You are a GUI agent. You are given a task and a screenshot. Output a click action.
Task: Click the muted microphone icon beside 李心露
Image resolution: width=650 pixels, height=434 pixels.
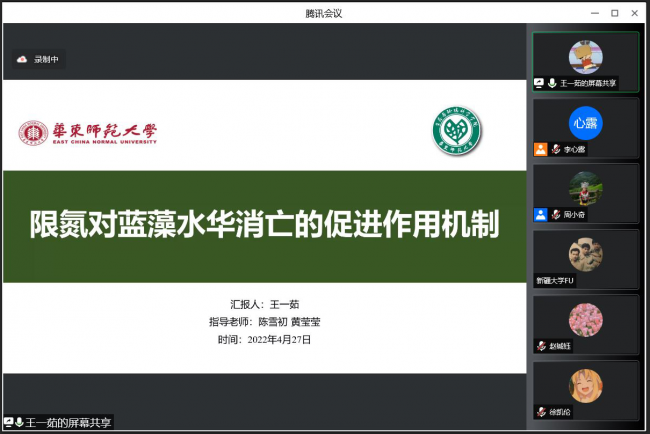pos(555,149)
